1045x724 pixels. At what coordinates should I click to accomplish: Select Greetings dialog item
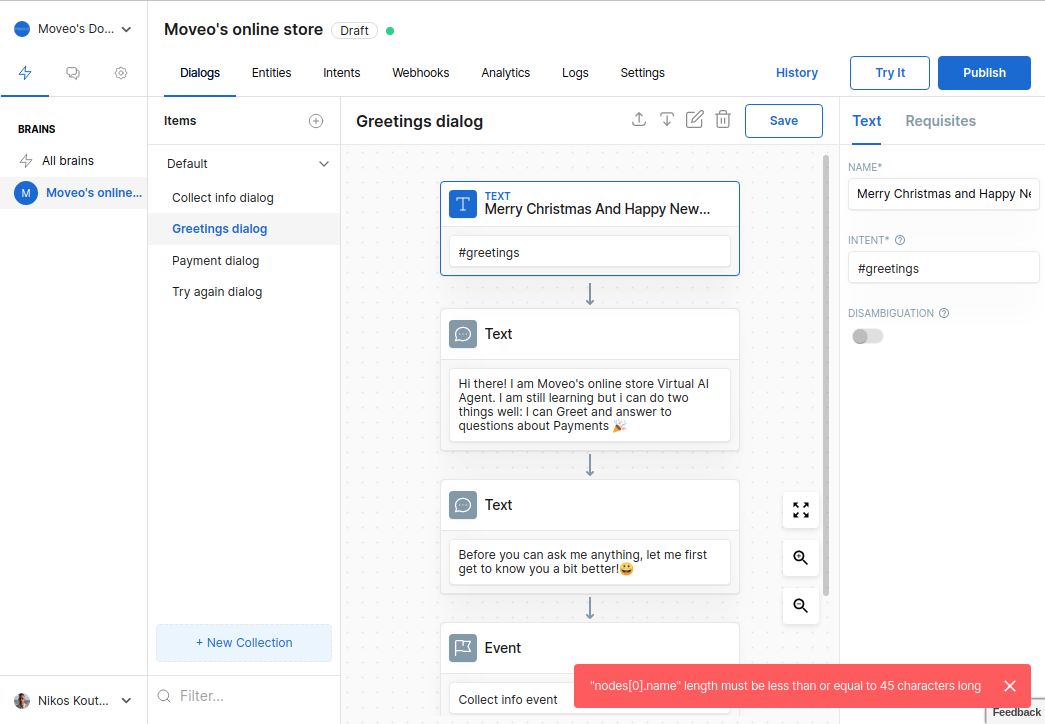244,229
